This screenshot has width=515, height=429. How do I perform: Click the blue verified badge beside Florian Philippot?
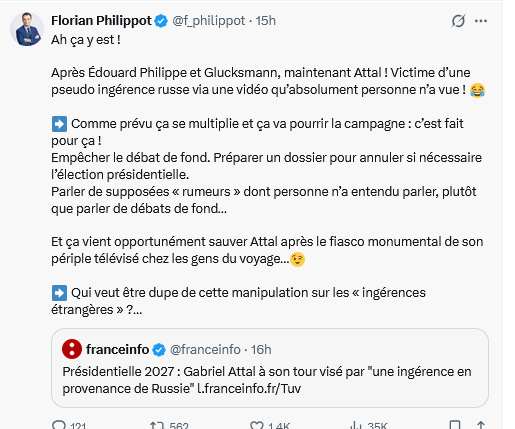(162, 21)
